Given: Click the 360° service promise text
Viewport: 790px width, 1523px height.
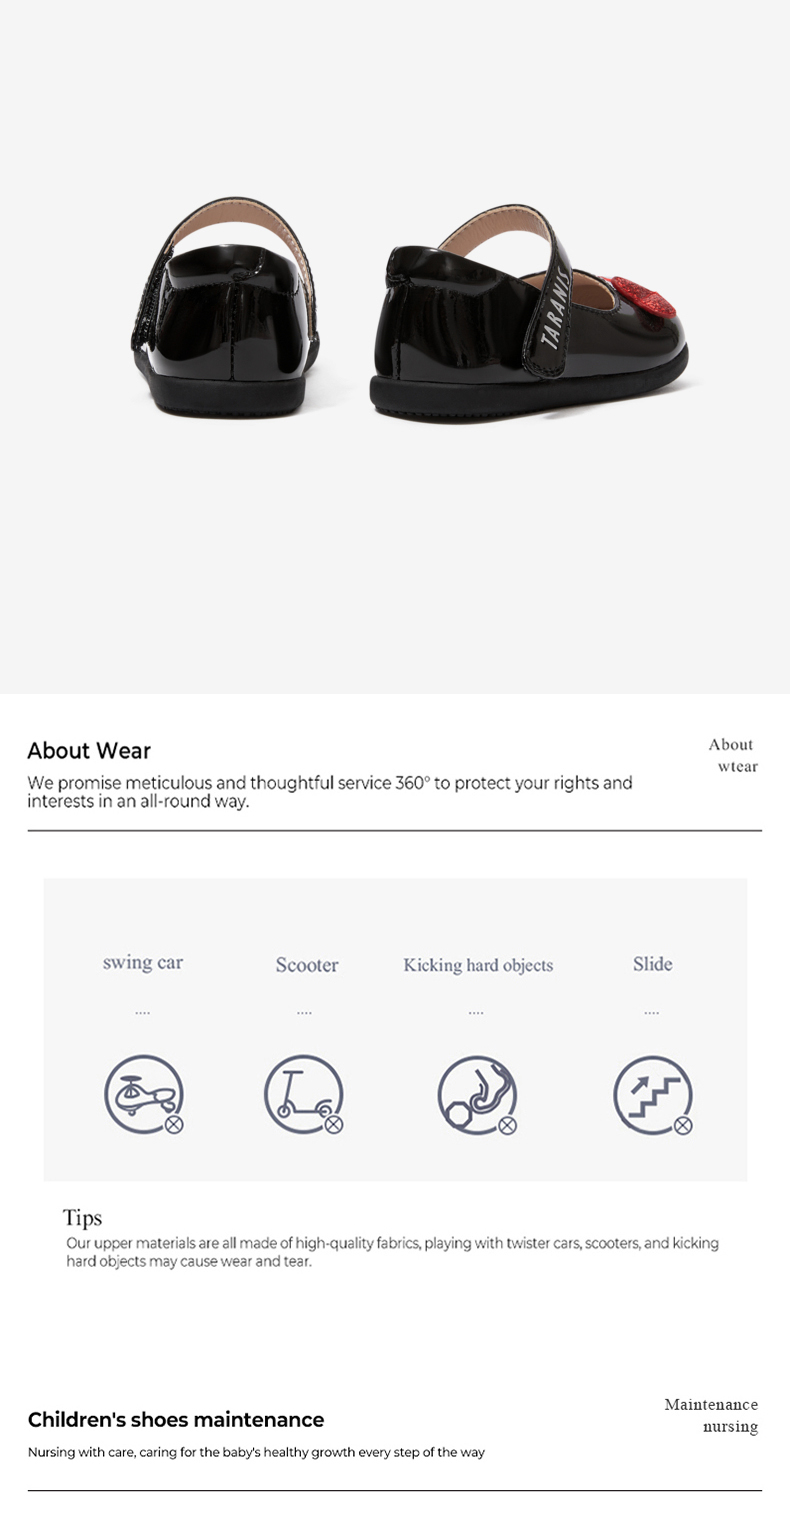Looking at the screenshot, I should pyautogui.click(x=330, y=792).
